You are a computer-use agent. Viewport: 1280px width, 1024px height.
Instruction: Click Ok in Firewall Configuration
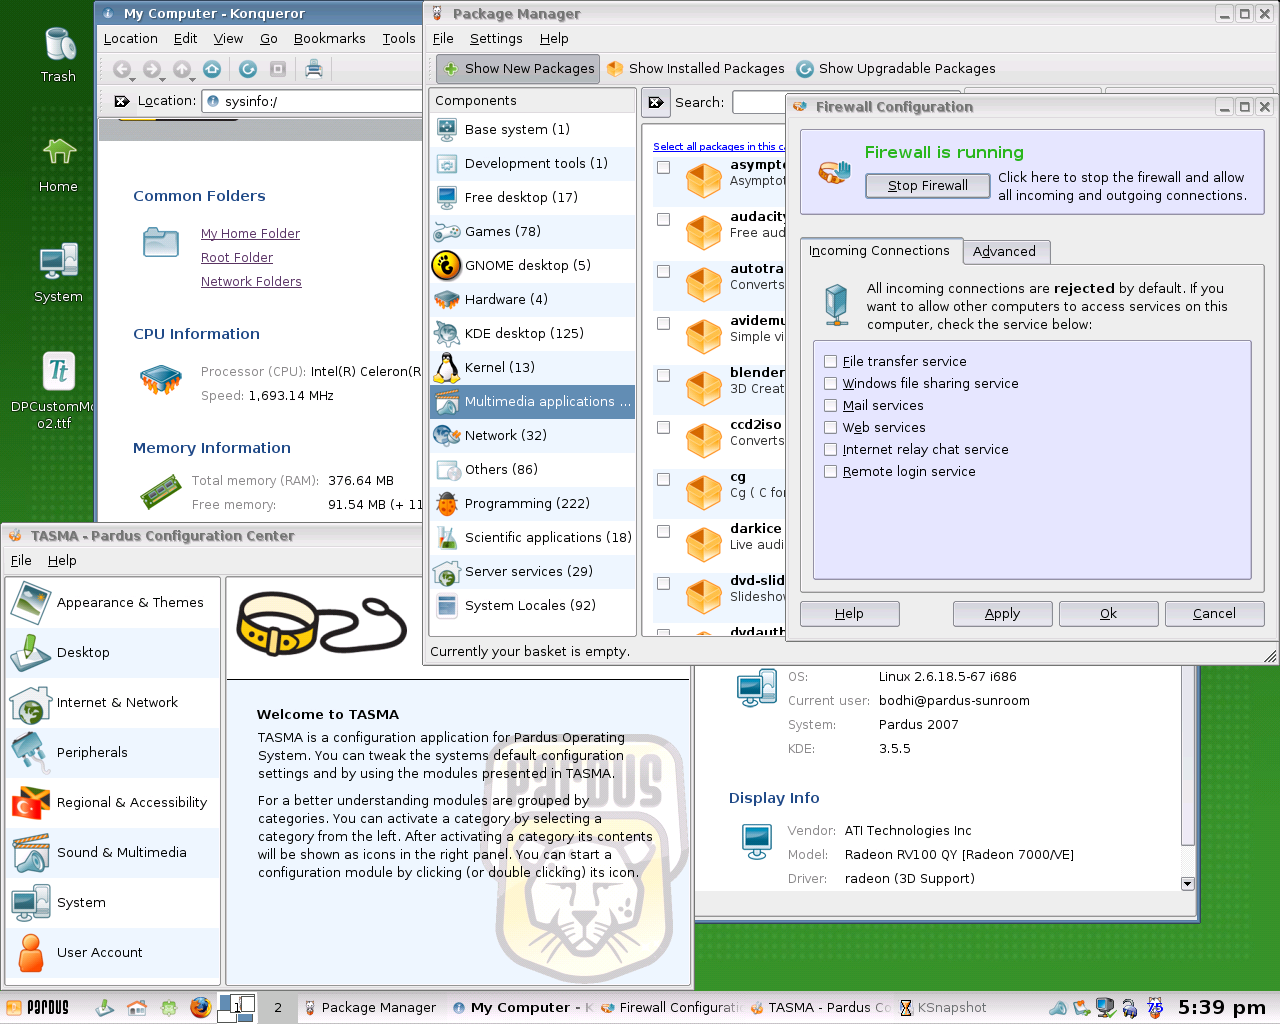pyautogui.click(x=1108, y=614)
